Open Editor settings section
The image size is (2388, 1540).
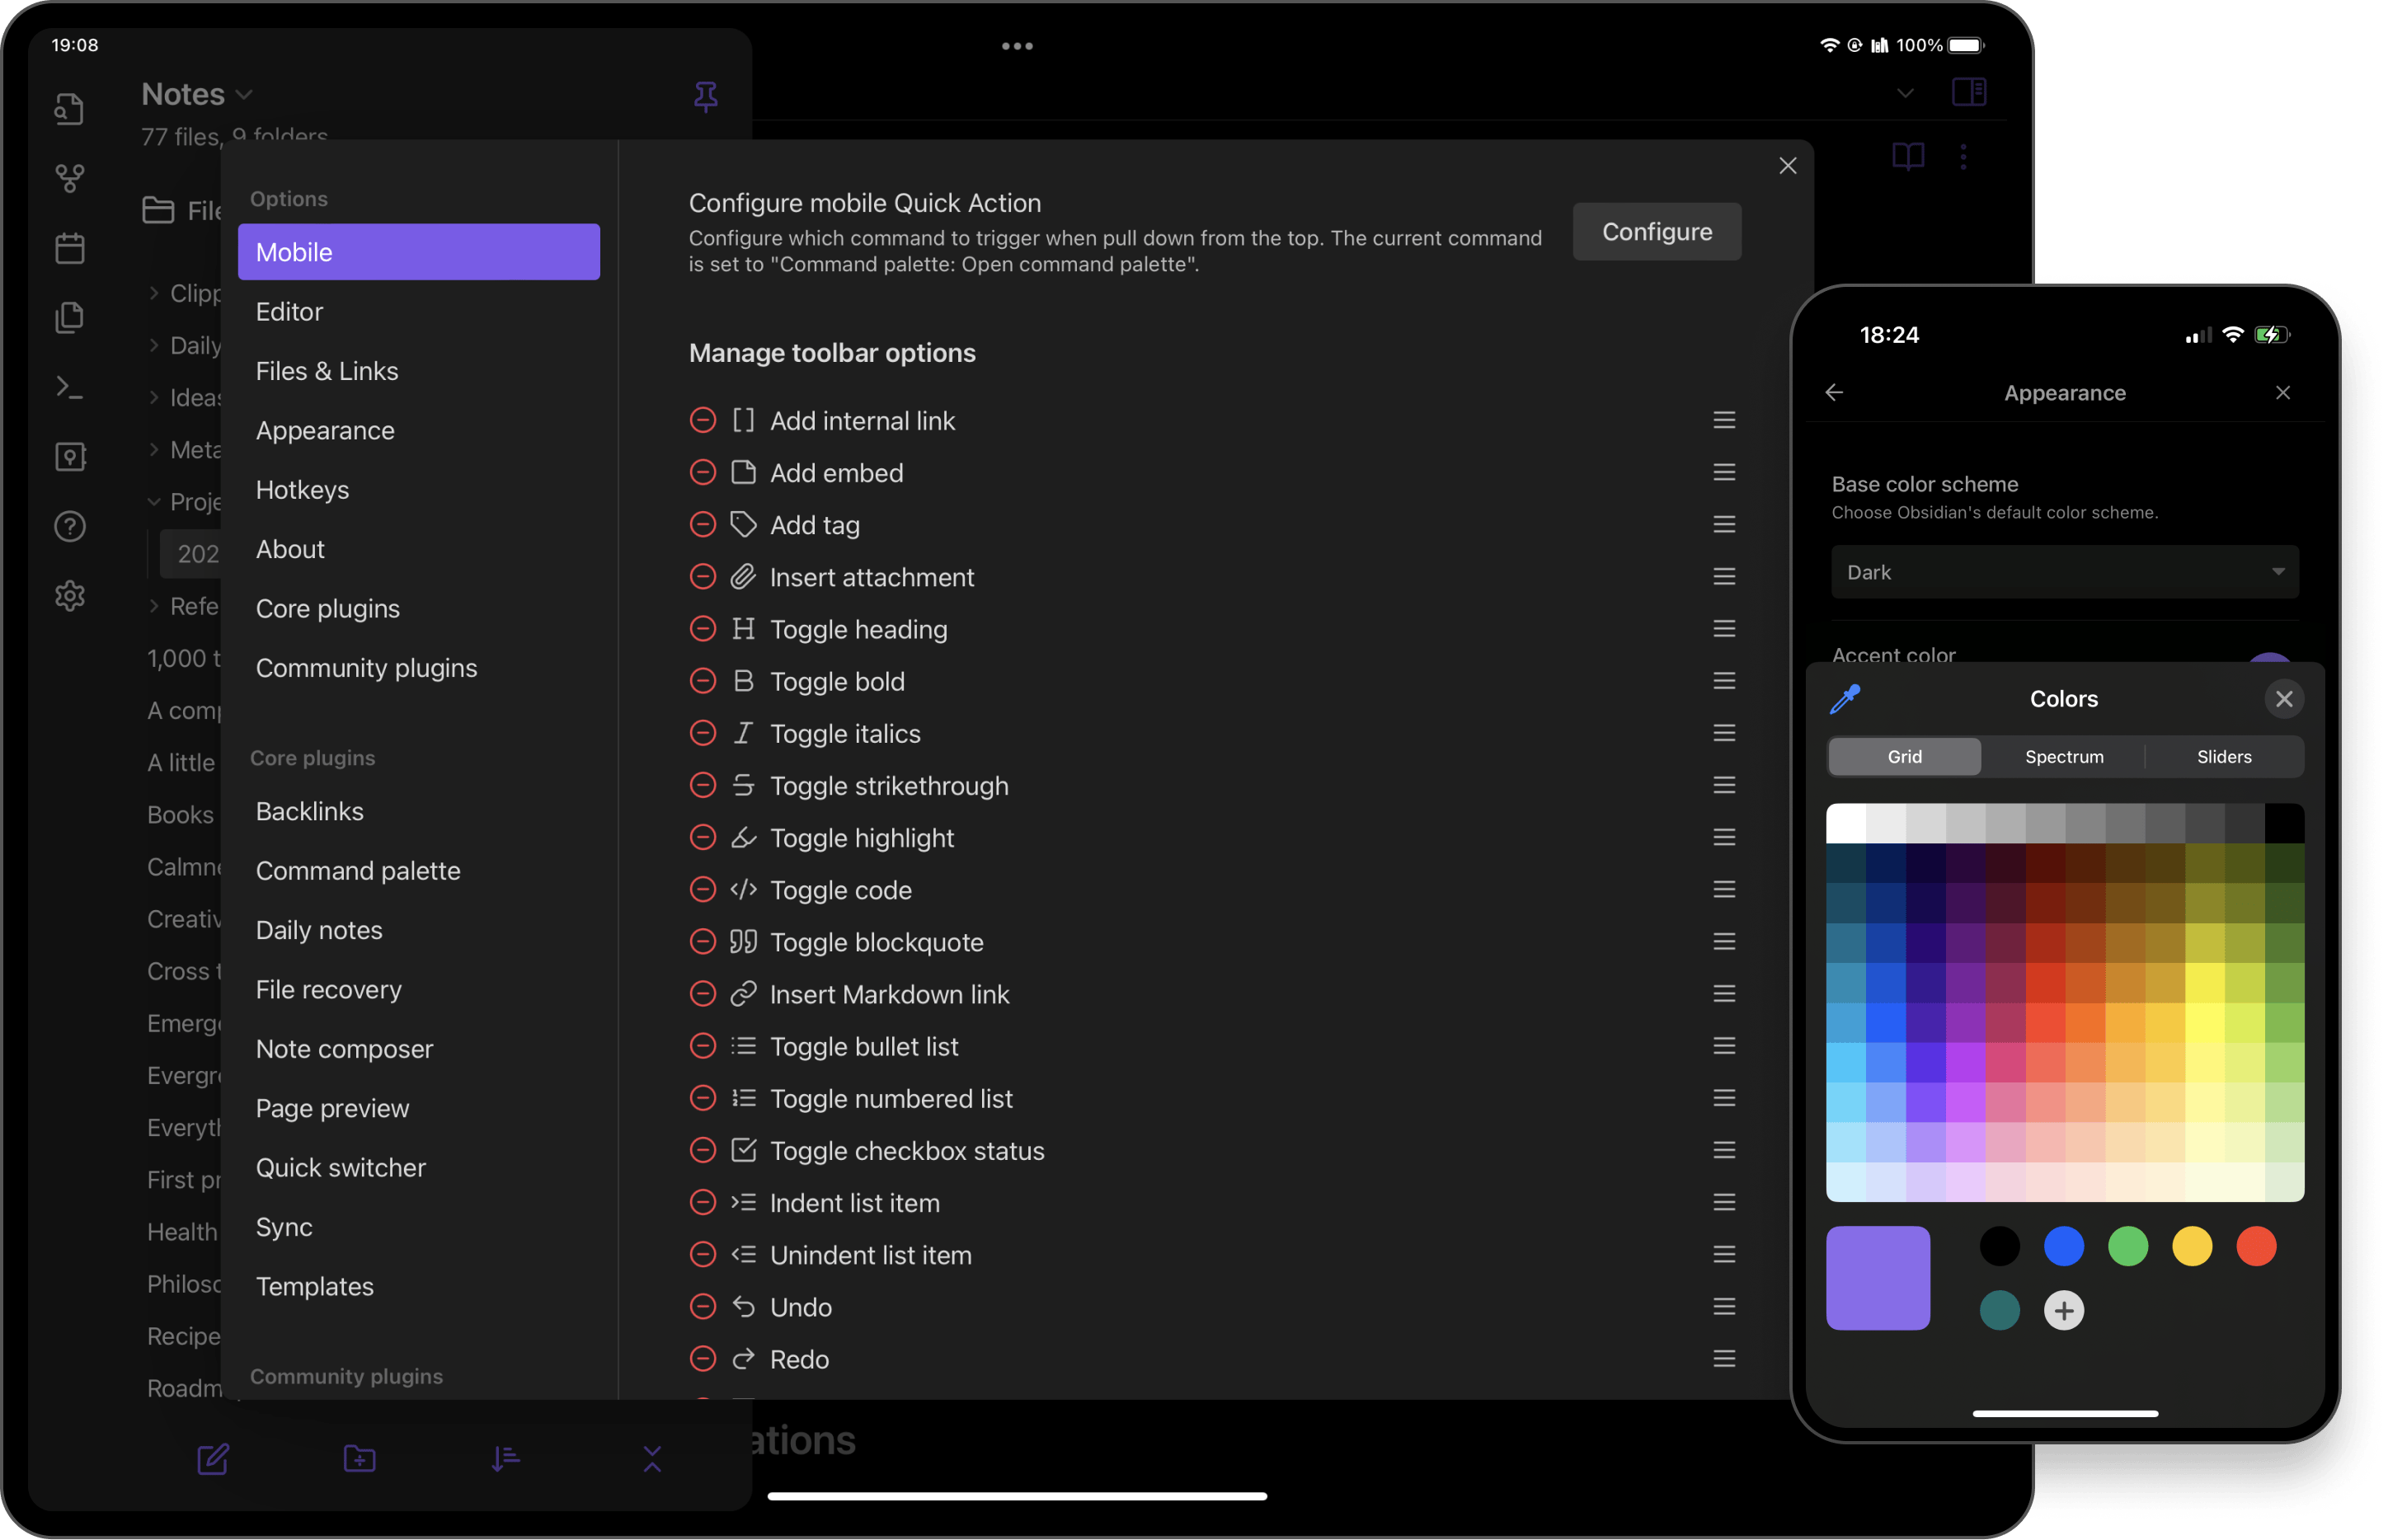[419, 311]
